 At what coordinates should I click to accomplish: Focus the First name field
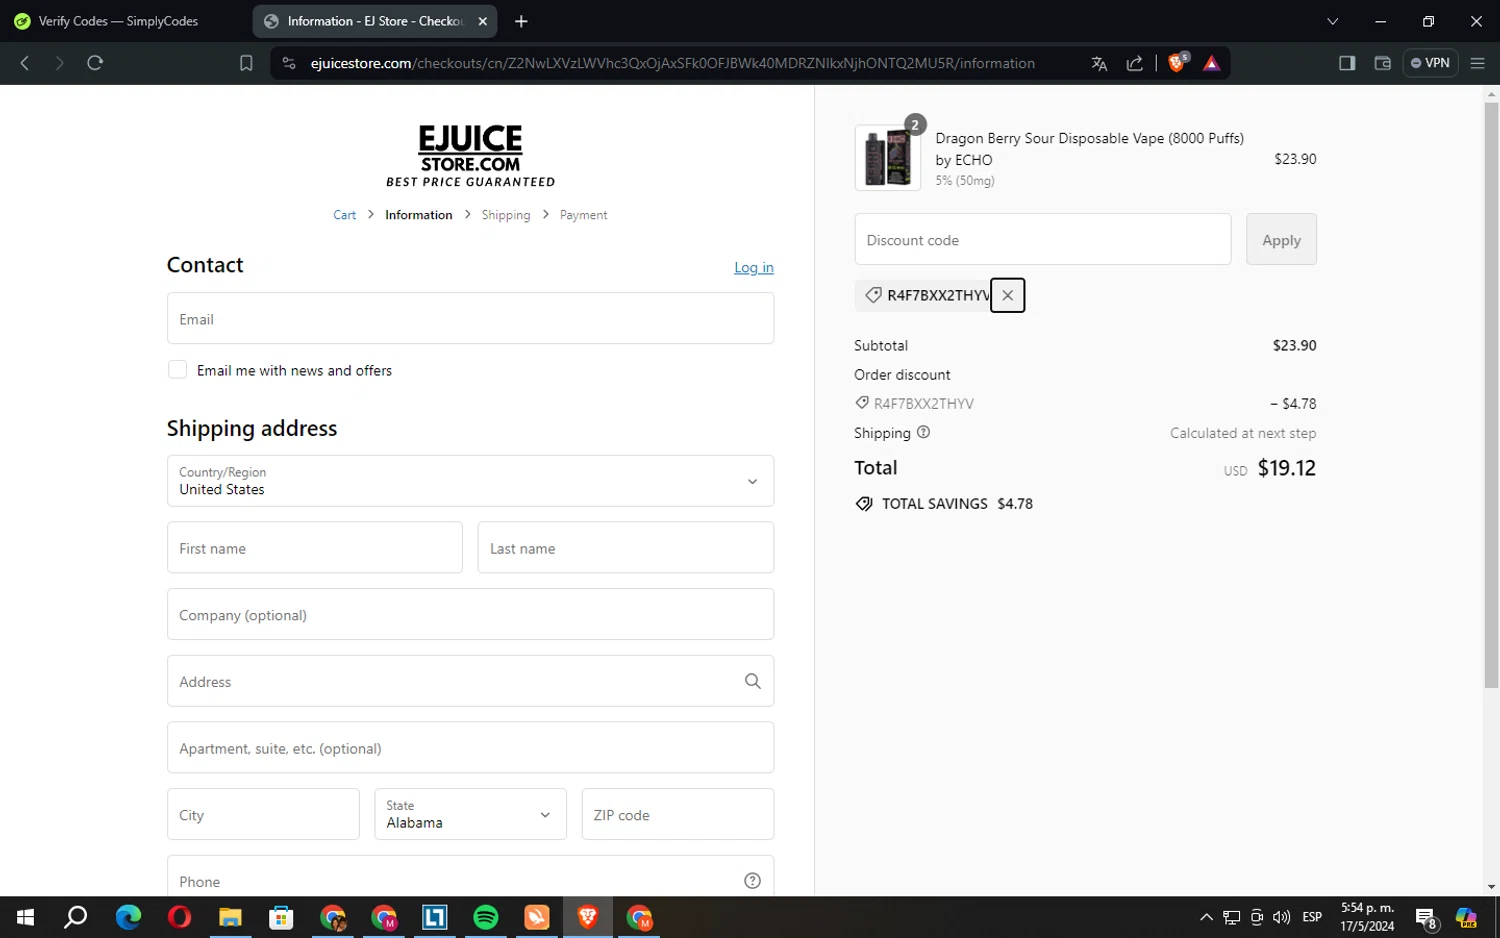point(315,547)
